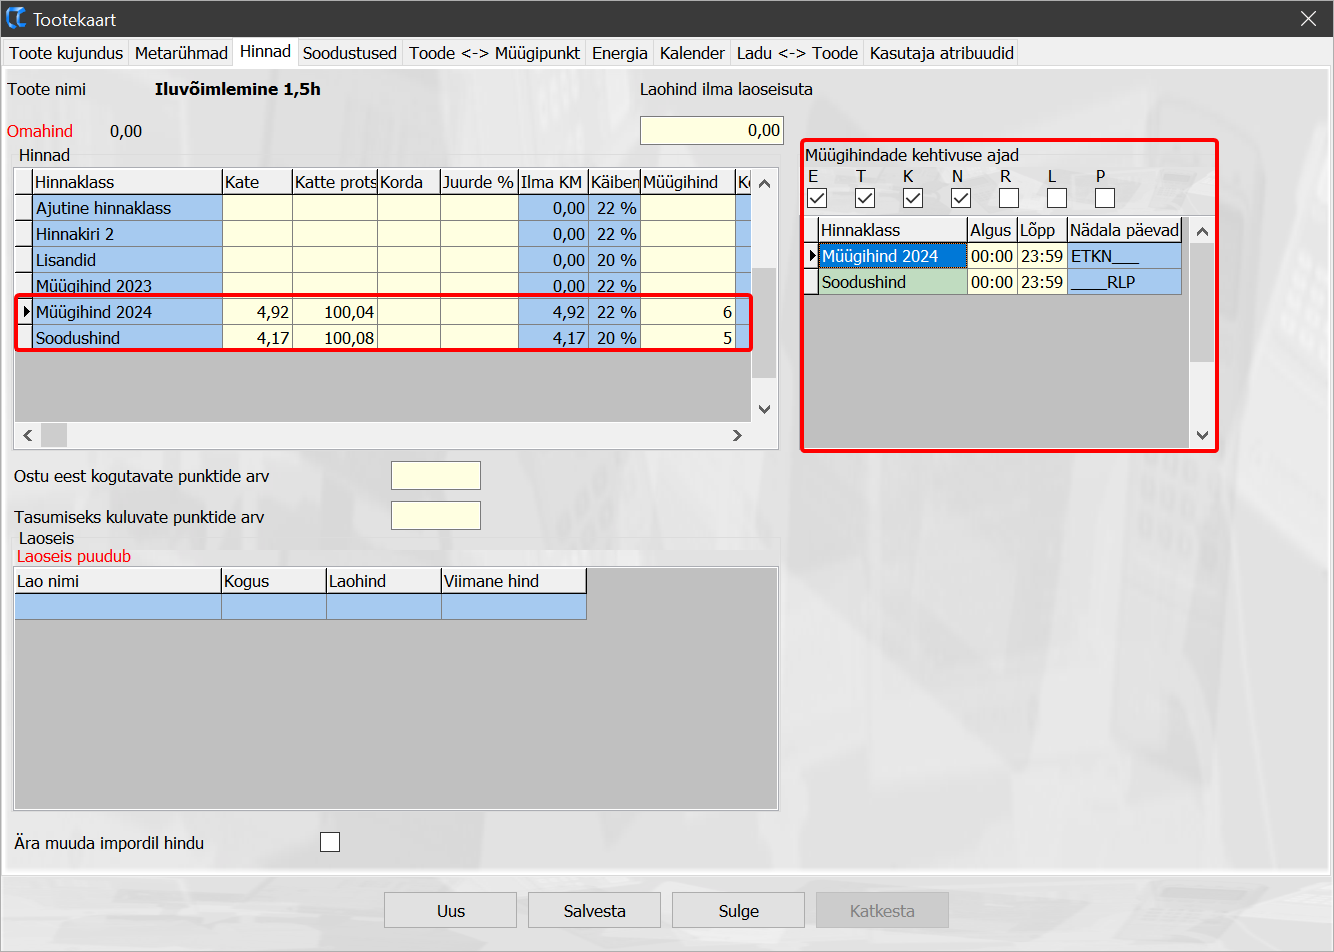Switch to the Toote kujundus tab

[x=66, y=53]
